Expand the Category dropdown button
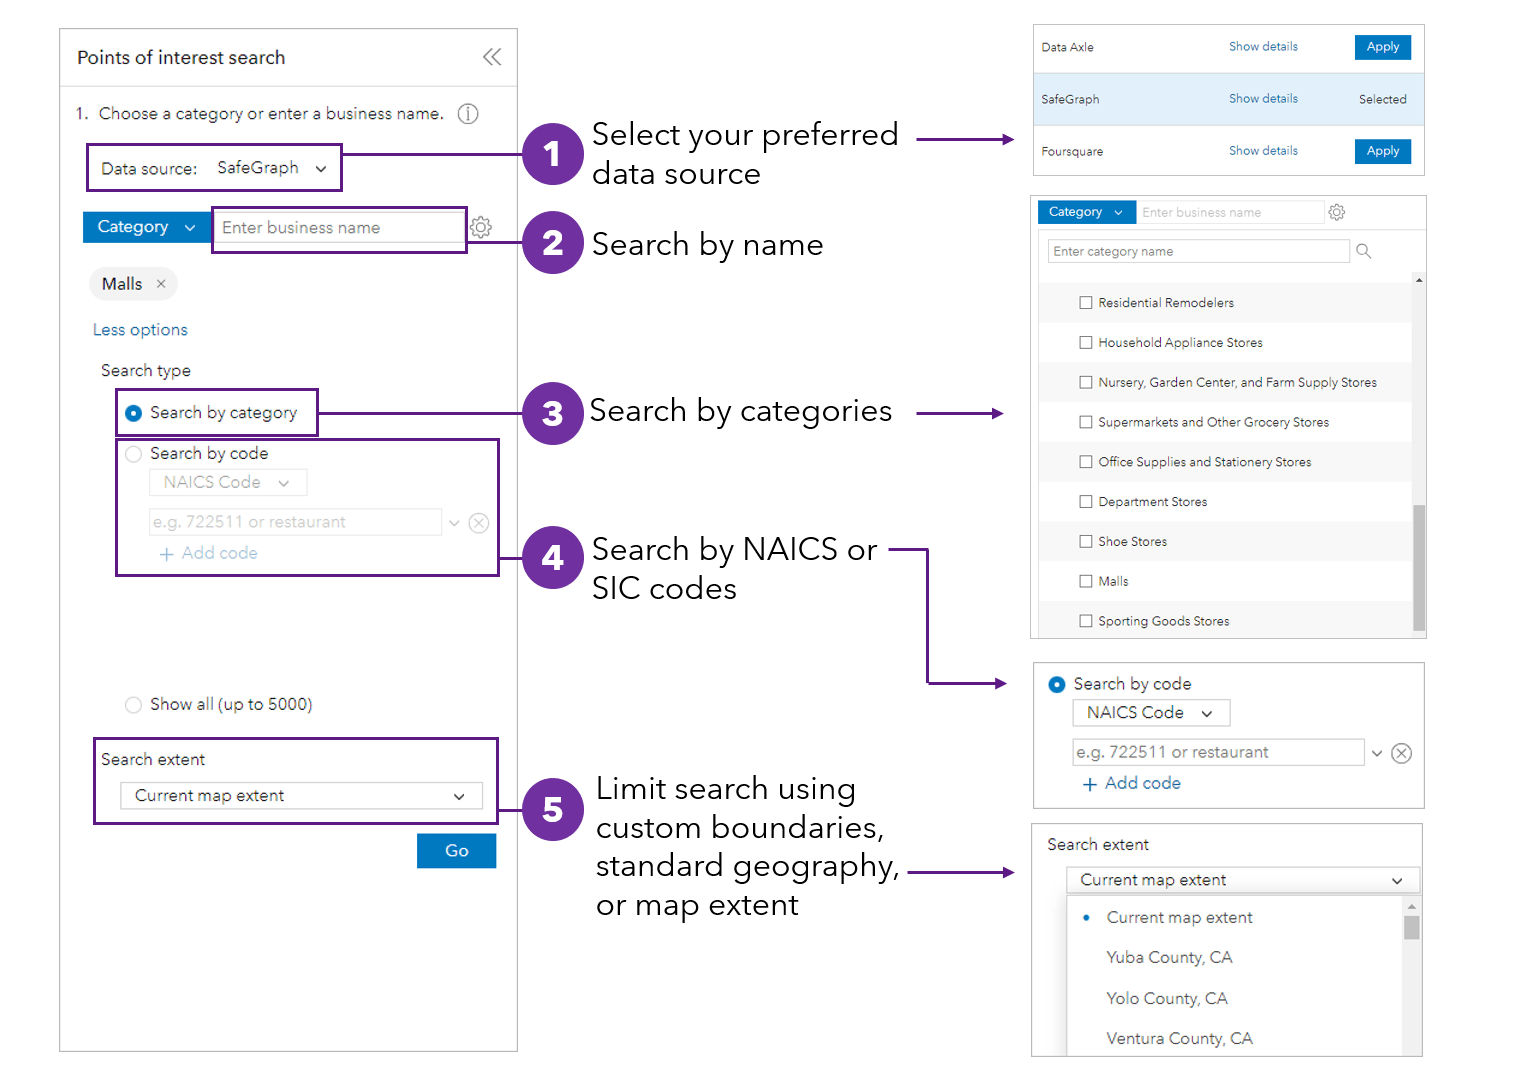This screenshot has height=1080, width=1513. pyautogui.click(x=146, y=227)
